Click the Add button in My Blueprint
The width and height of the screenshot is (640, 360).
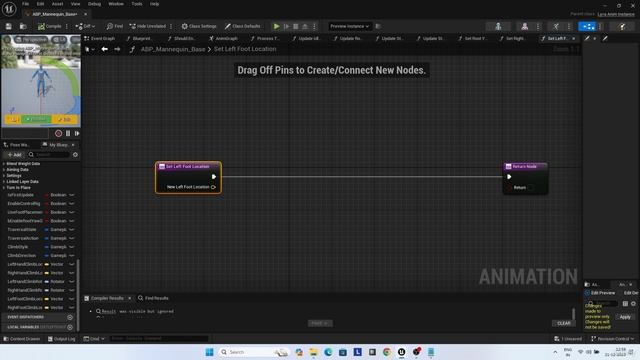point(14,155)
